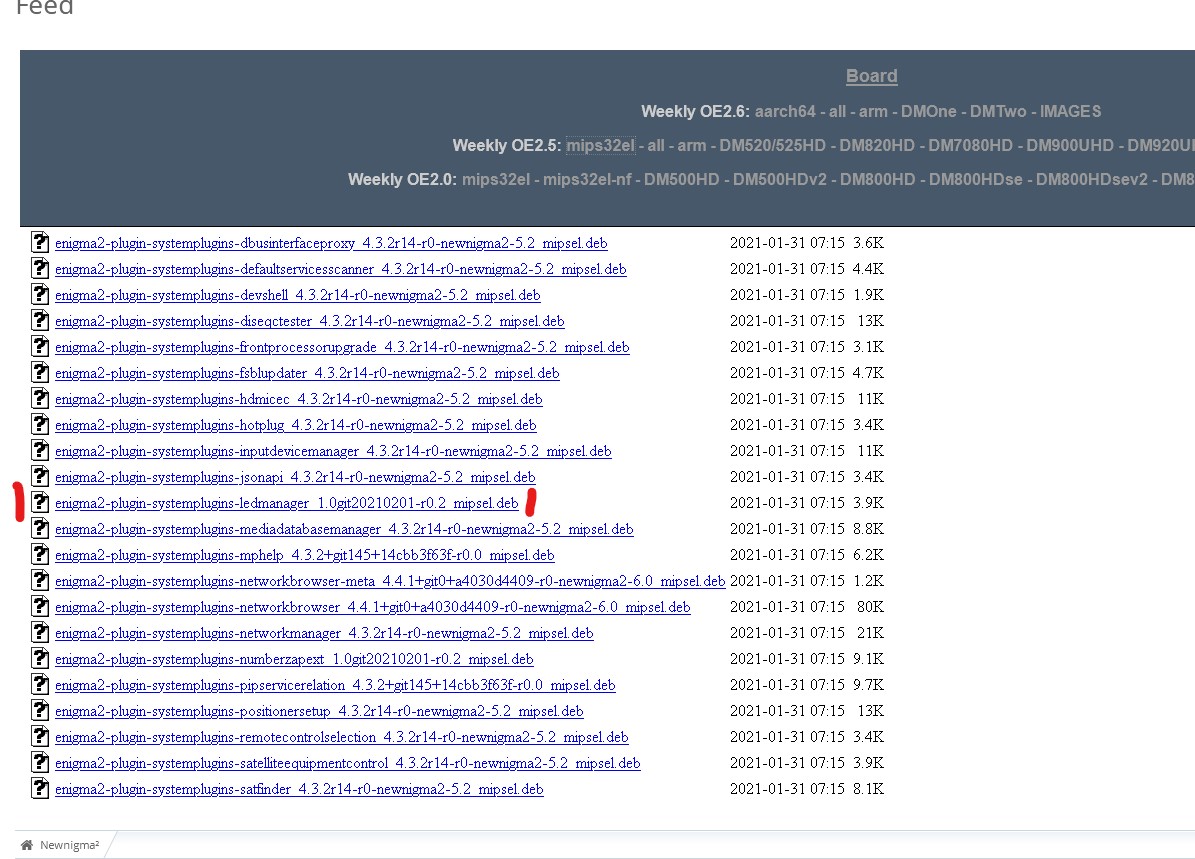The width and height of the screenshot is (1195, 859).
Task: Select mips32el under Weekly OE2.5
Action: pyautogui.click(x=600, y=146)
